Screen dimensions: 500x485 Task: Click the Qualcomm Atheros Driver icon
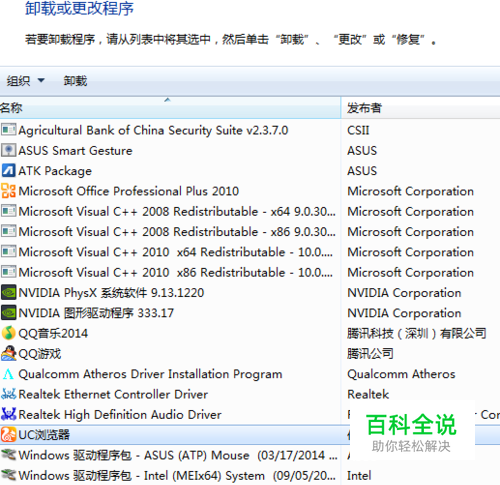(x=8, y=374)
